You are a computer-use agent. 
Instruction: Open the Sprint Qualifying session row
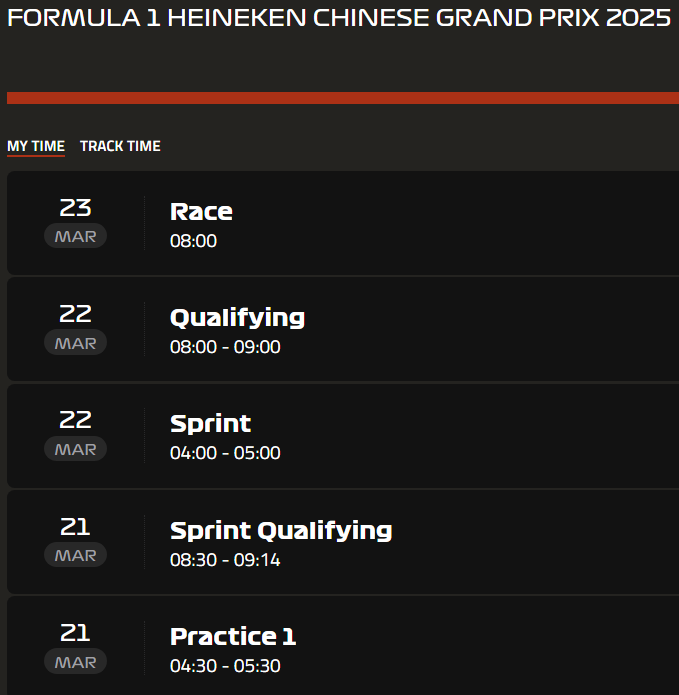pos(343,542)
